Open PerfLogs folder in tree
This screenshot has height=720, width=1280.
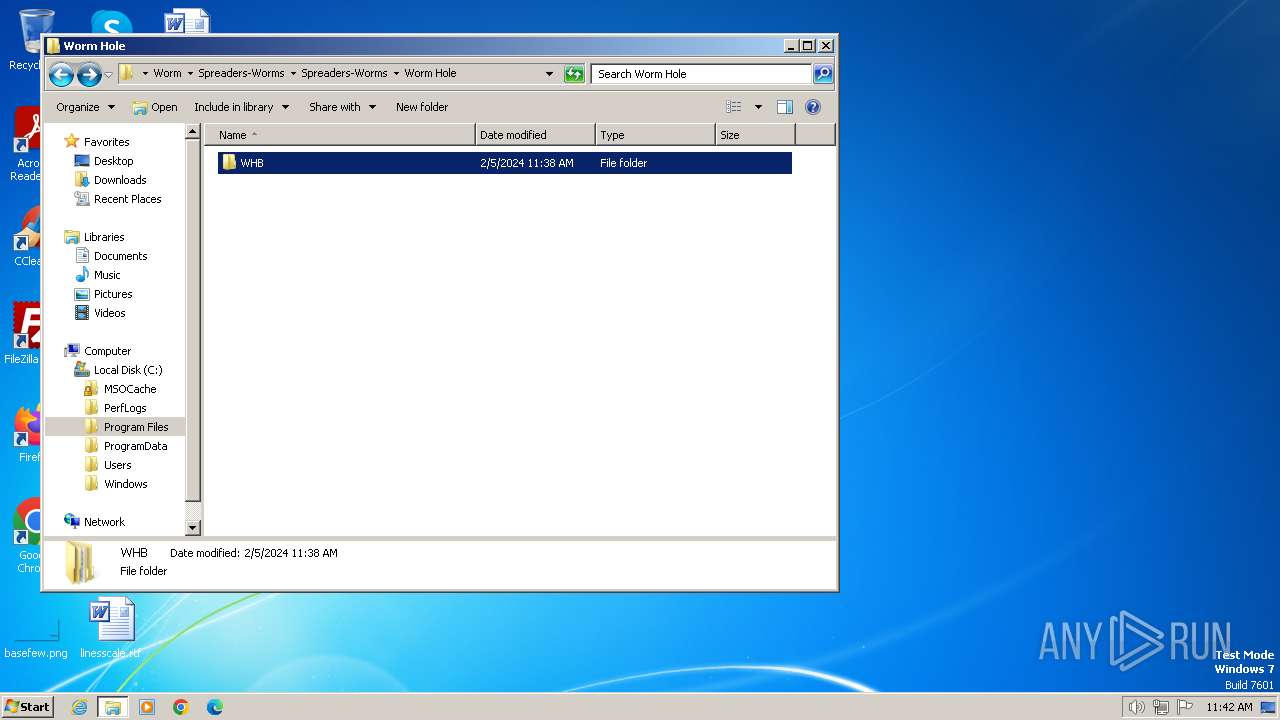click(x=125, y=408)
